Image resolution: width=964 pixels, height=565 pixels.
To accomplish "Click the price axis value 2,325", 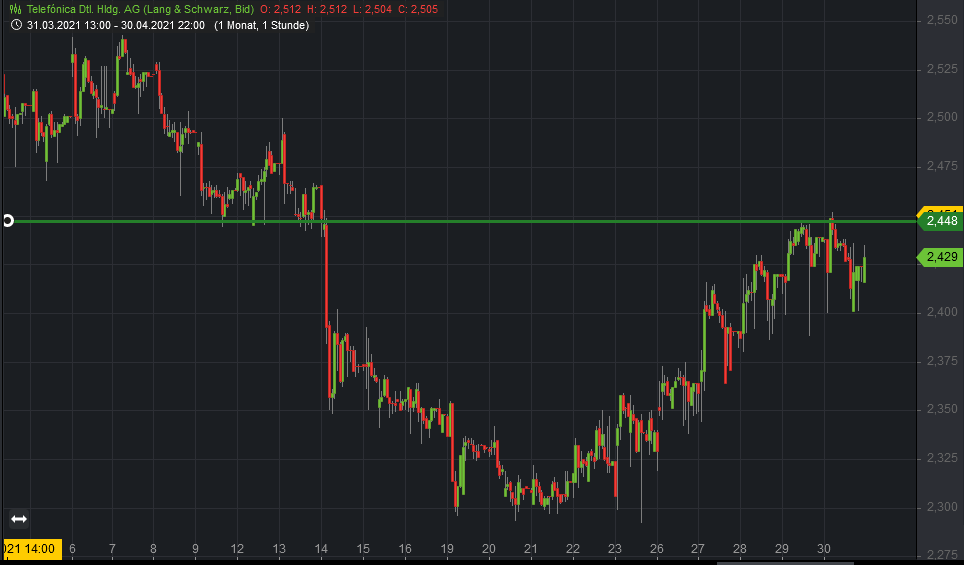I will [x=942, y=458].
